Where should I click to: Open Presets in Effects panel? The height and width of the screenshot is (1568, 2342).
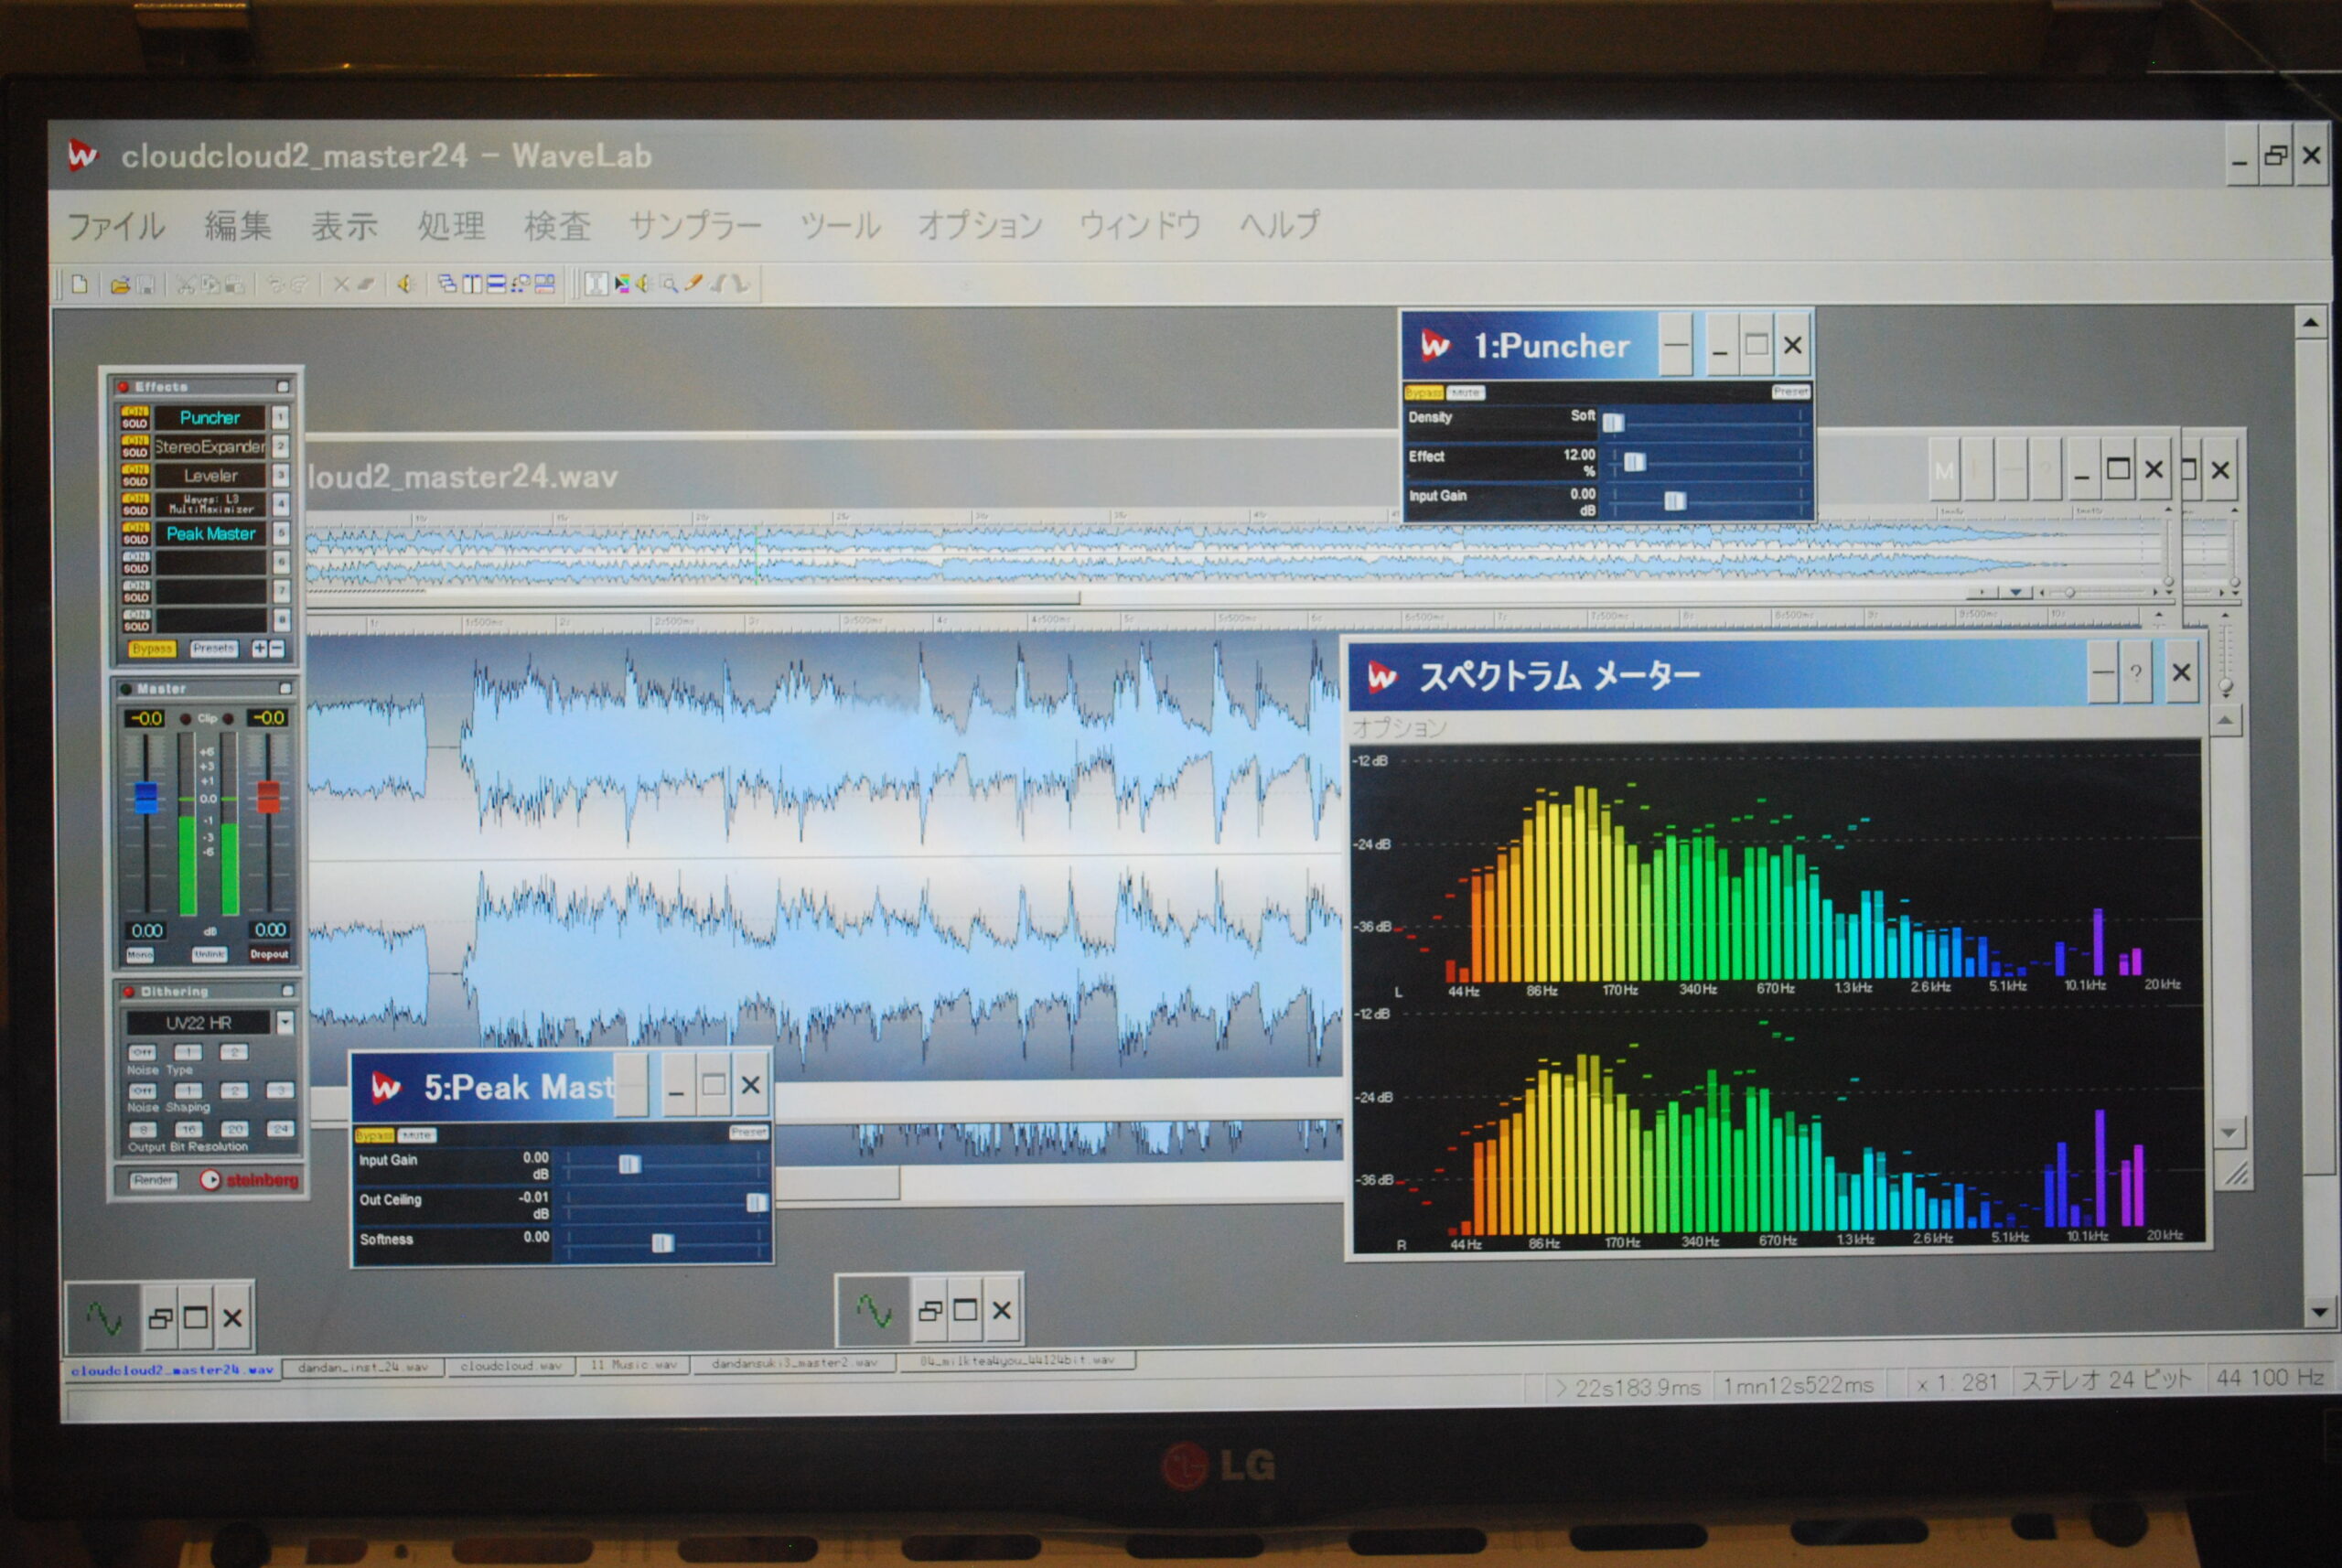click(x=215, y=649)
